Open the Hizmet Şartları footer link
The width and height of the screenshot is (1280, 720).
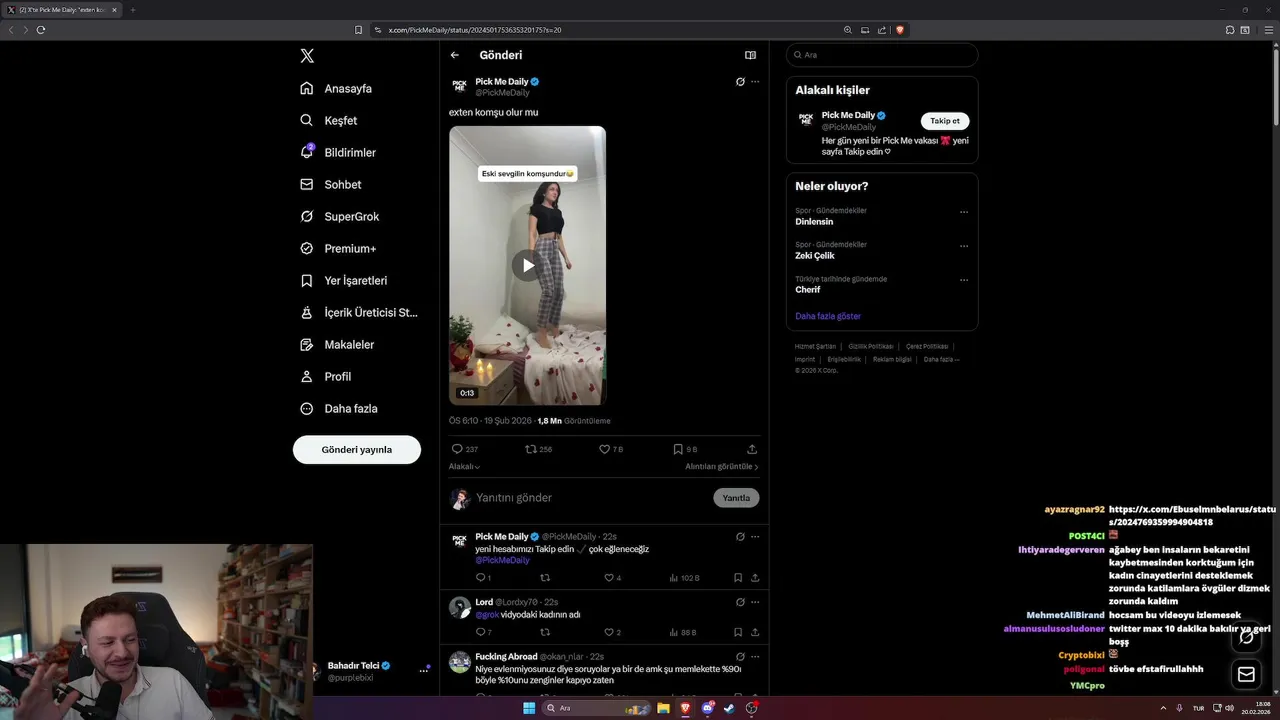pyautogui.click(x=815, y=346)
